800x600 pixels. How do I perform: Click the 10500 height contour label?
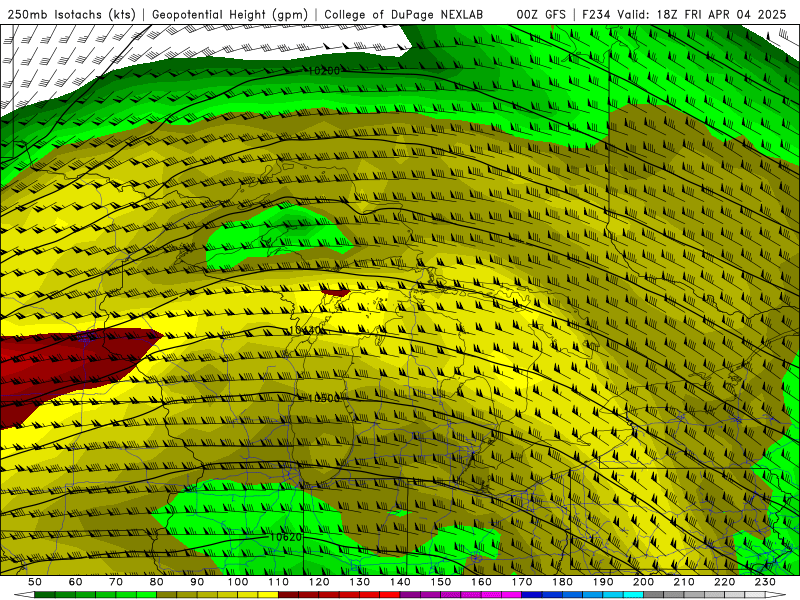[x=323, y=398]
